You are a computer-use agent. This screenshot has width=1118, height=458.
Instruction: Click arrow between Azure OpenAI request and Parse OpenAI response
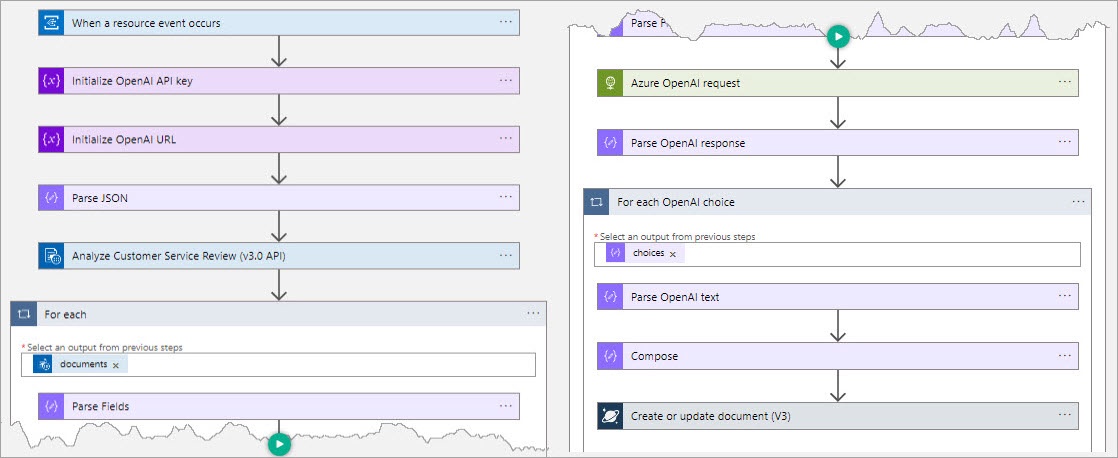[x=838, y=113]
